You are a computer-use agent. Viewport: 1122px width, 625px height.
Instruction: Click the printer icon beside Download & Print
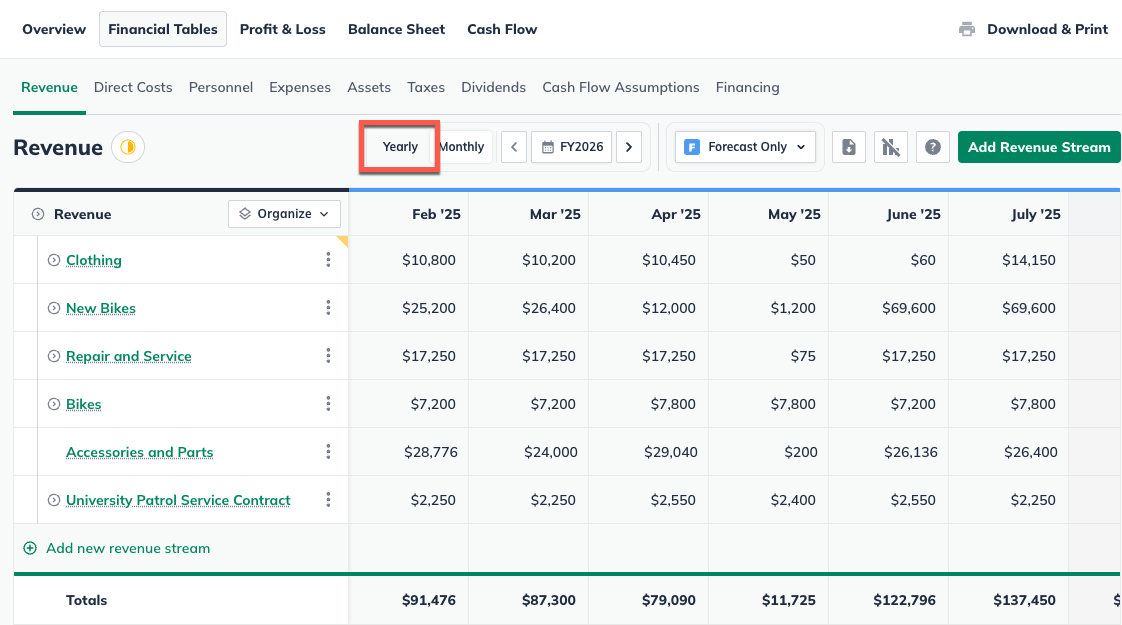(x=966, y=29)
